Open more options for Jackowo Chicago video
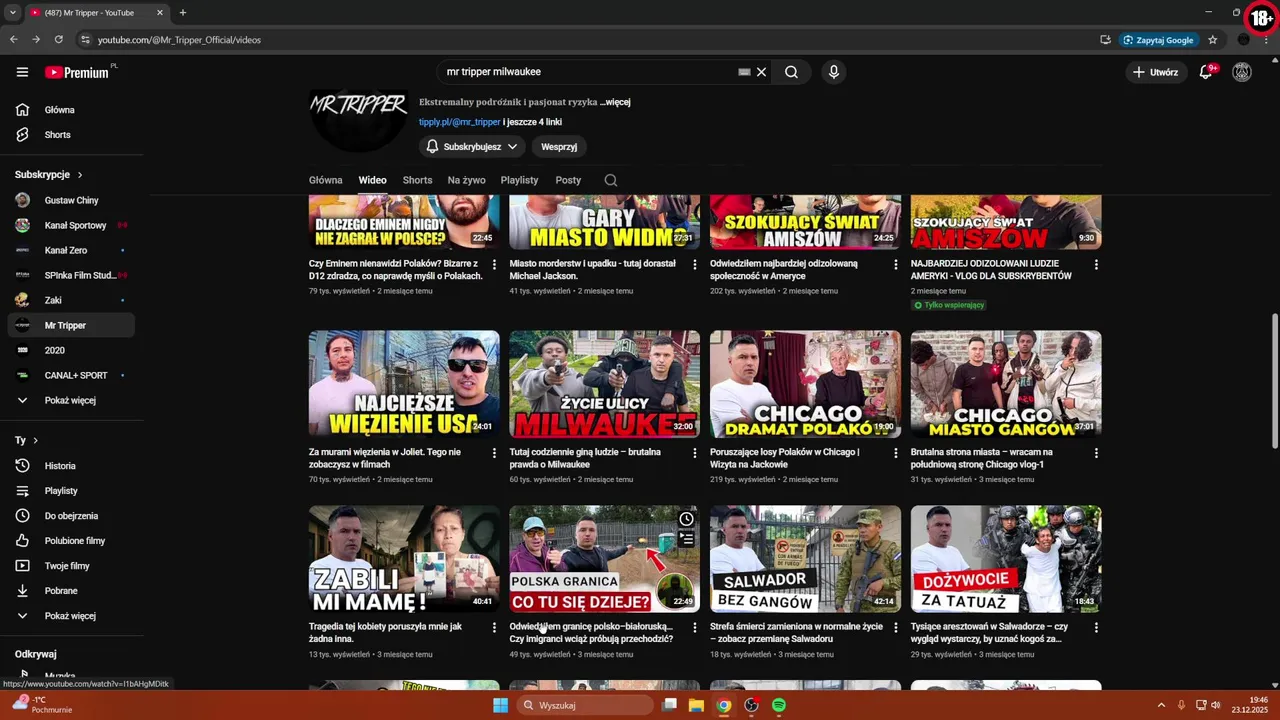 click(x=896, y=453)
